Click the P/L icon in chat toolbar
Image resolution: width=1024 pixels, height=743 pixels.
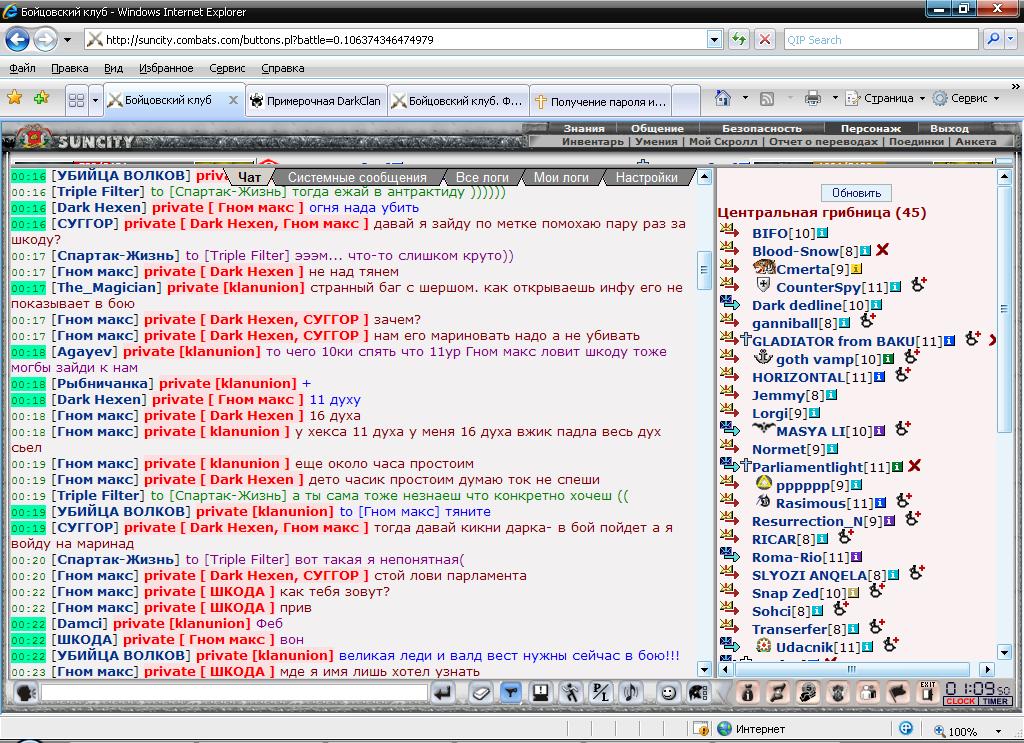point(601,693)
